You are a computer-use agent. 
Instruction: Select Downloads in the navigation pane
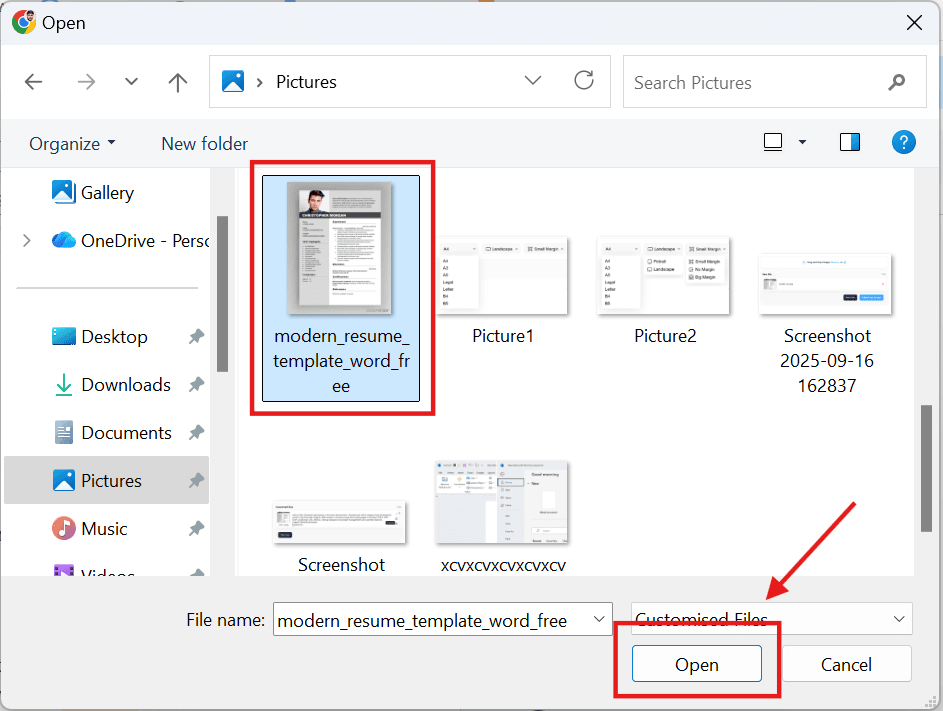(x=125, y=385)
